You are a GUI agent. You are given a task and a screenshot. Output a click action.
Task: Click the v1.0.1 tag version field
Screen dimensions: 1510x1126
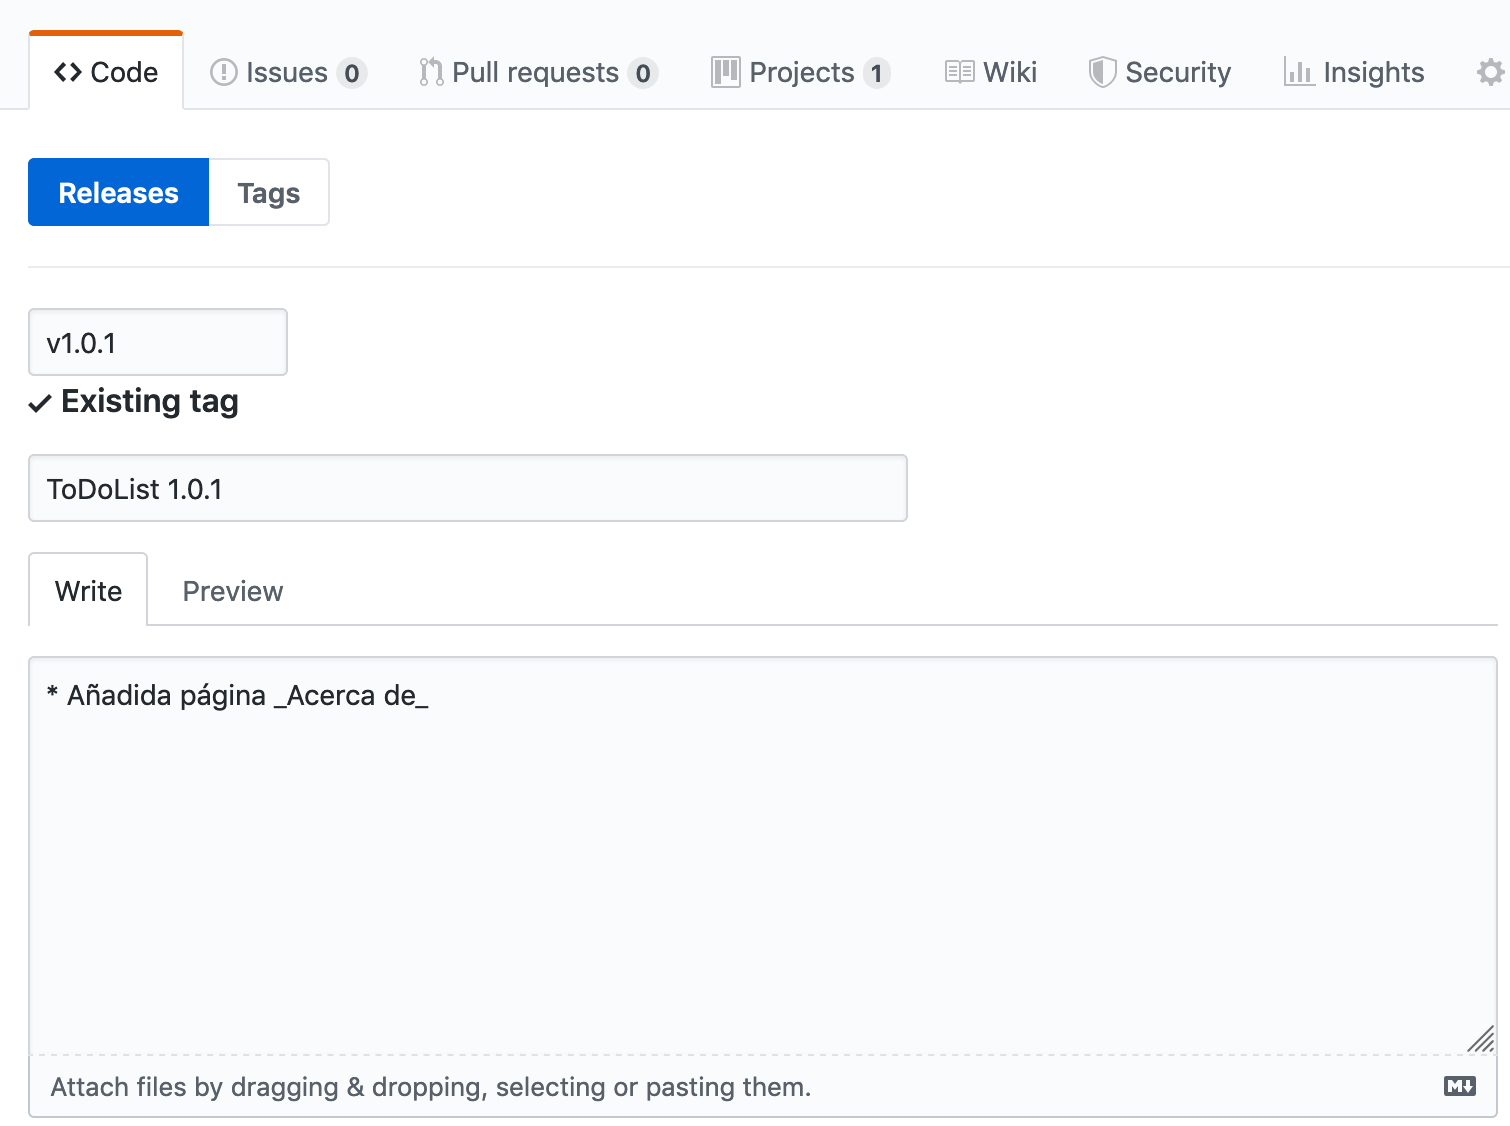[x=158, y=342]
